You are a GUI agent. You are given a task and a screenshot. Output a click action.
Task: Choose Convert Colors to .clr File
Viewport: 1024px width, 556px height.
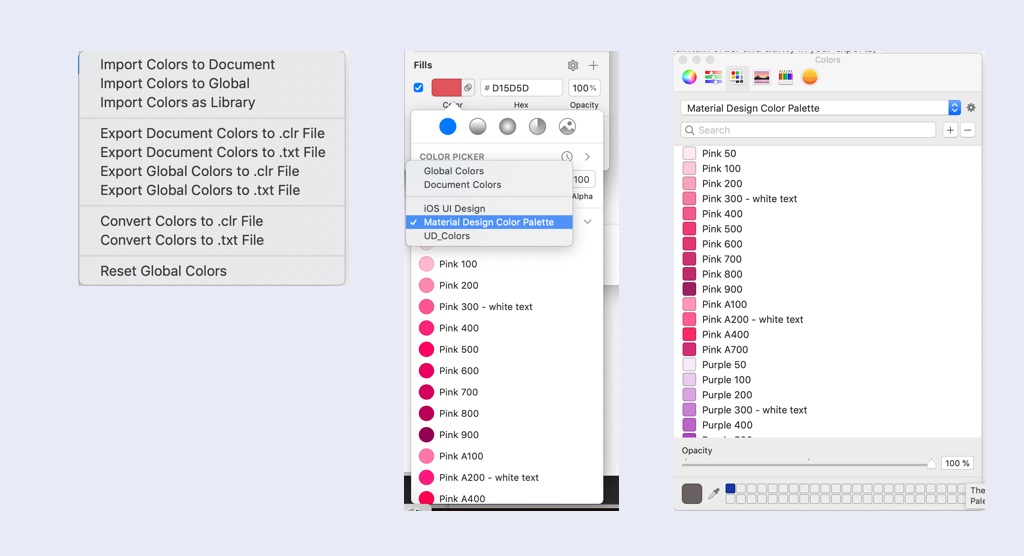[182, 221]
